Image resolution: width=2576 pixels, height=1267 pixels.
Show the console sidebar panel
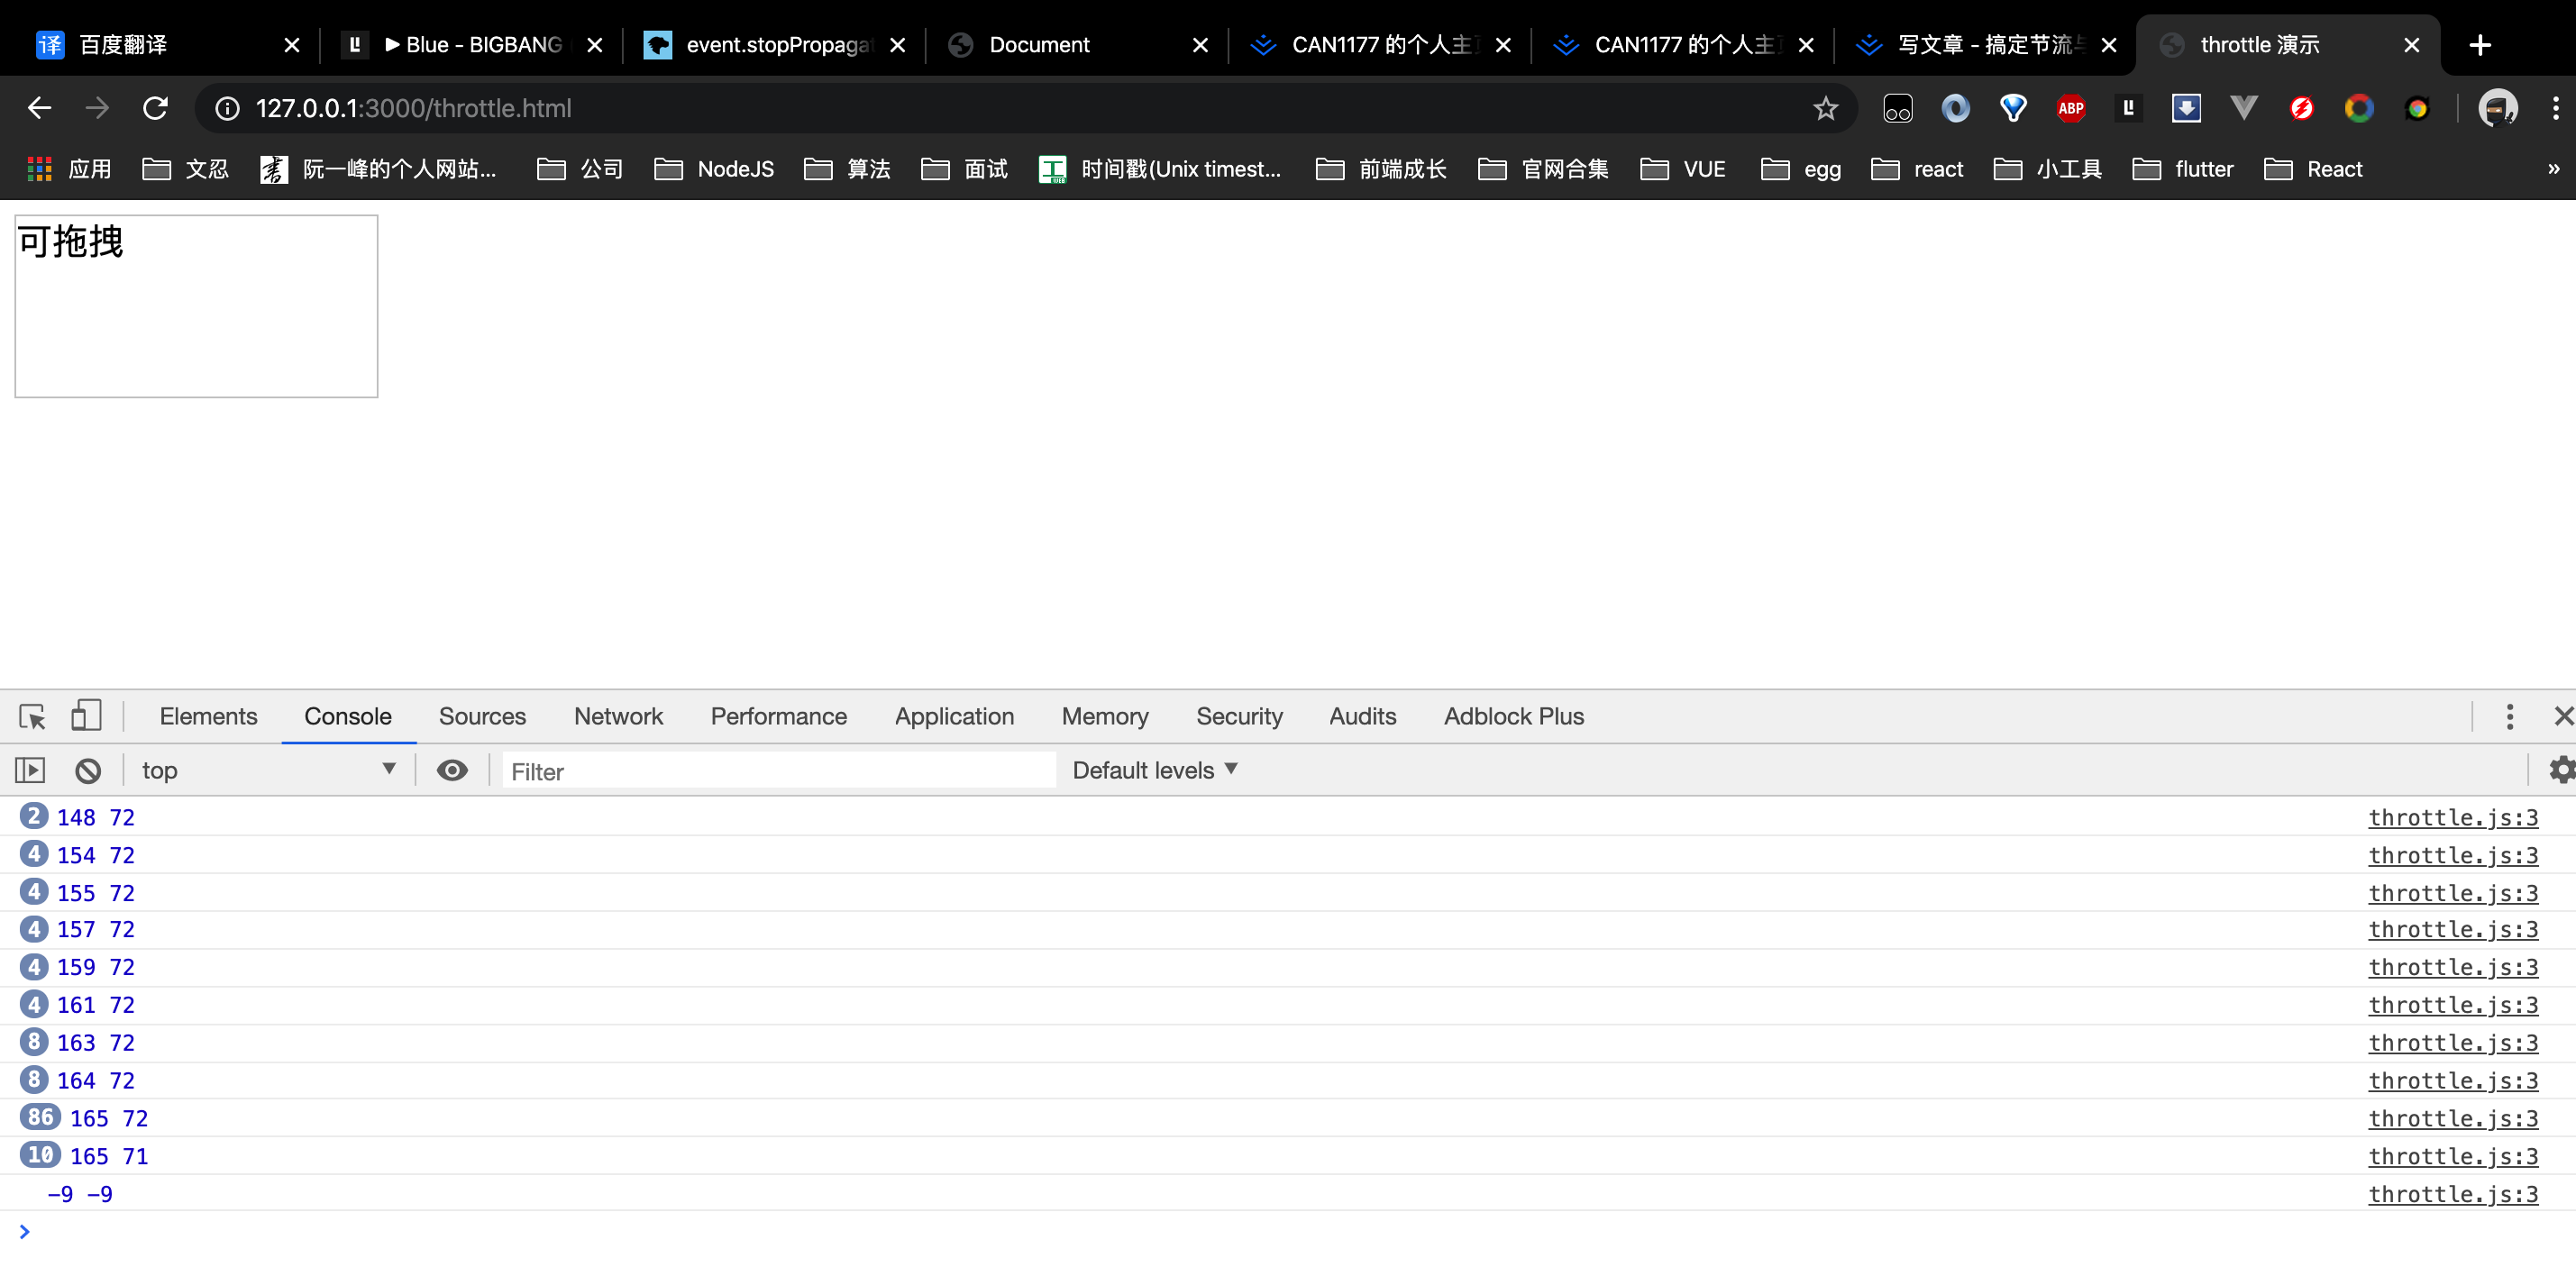pyautogui.click(x=30, y=770)
